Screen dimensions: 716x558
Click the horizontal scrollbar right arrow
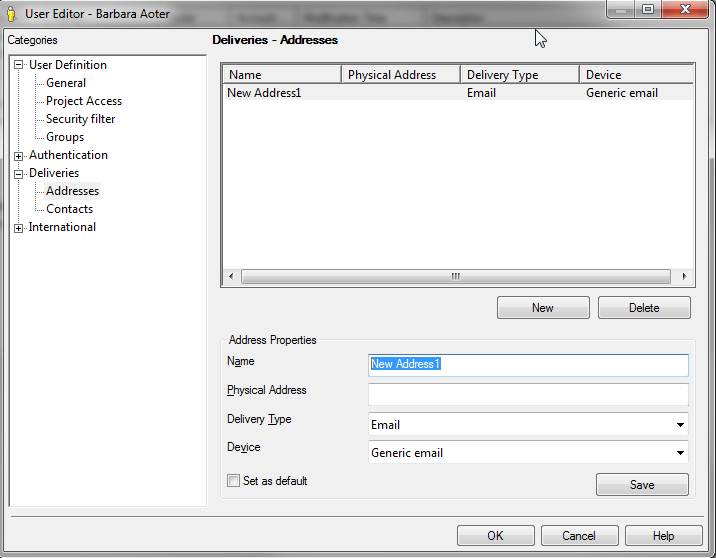pyautogui.click(x=684, y=276)
